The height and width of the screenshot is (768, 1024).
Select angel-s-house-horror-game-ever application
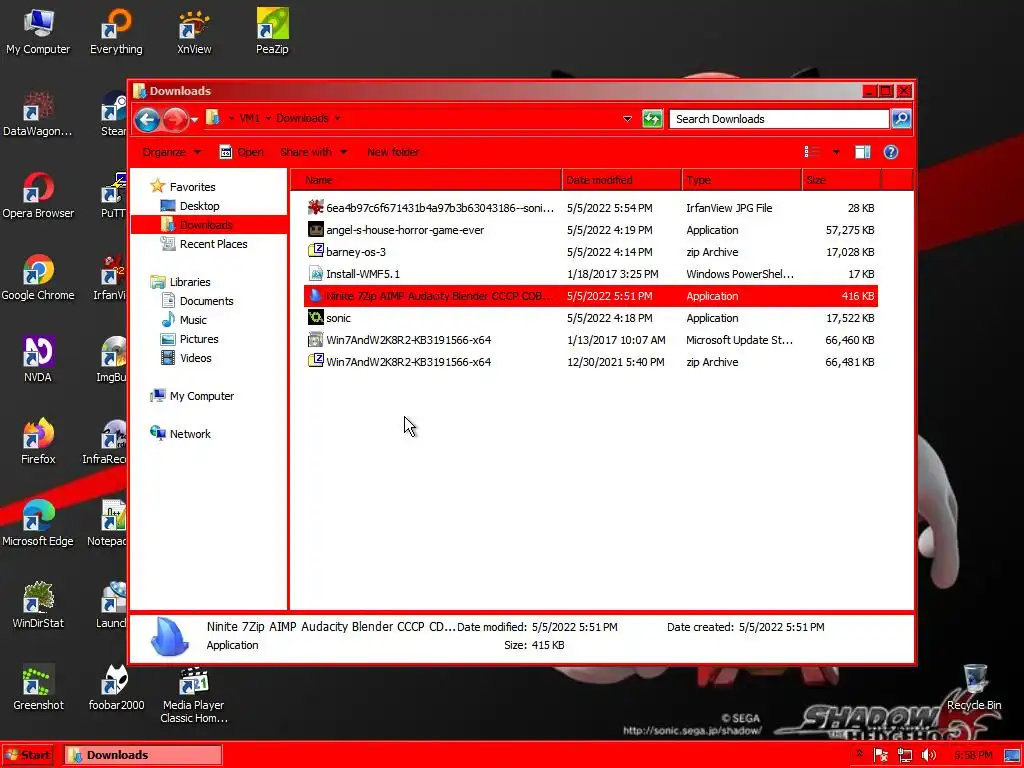coord(591,230)
